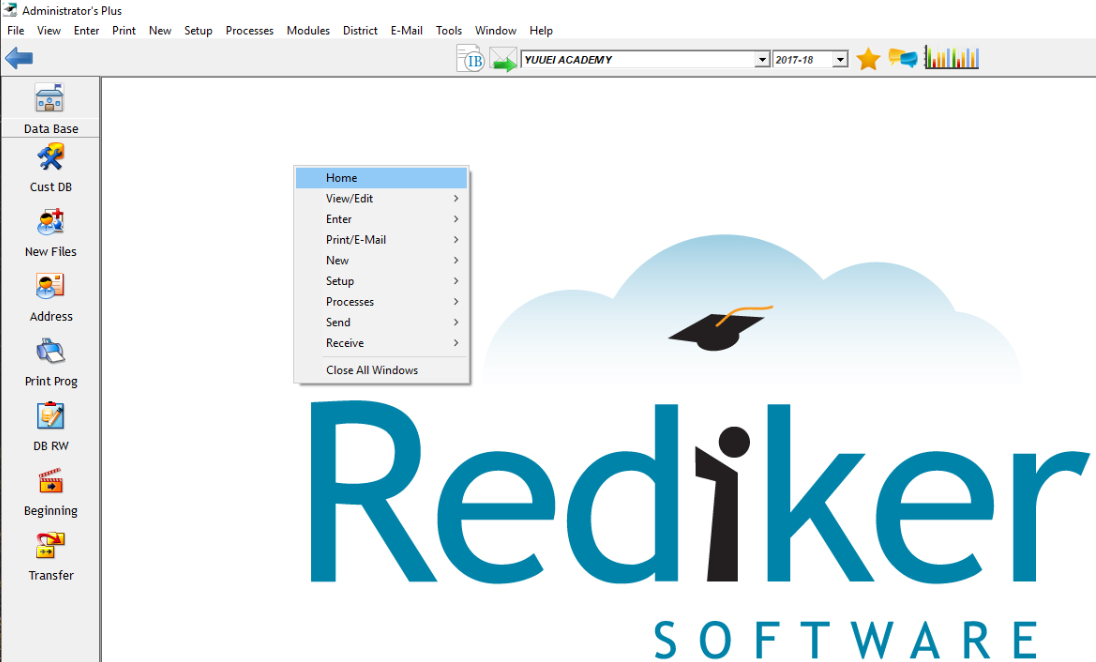Select Home in the context menu
This screenshot has height=662, width=1096.
click(x=382, y=178)
